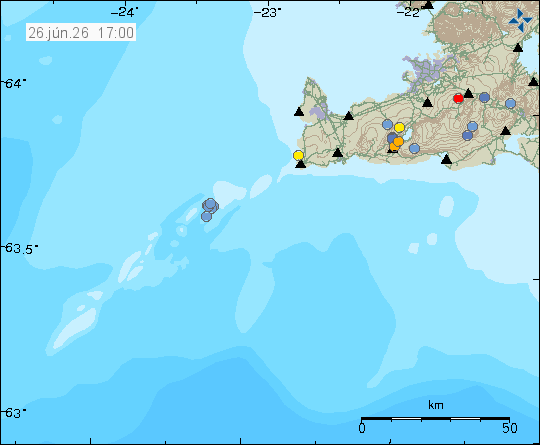Click the upper orange earthquake dot in the cluster
The width and height of the screenshot is (540, 445).
tap(398, 141)
